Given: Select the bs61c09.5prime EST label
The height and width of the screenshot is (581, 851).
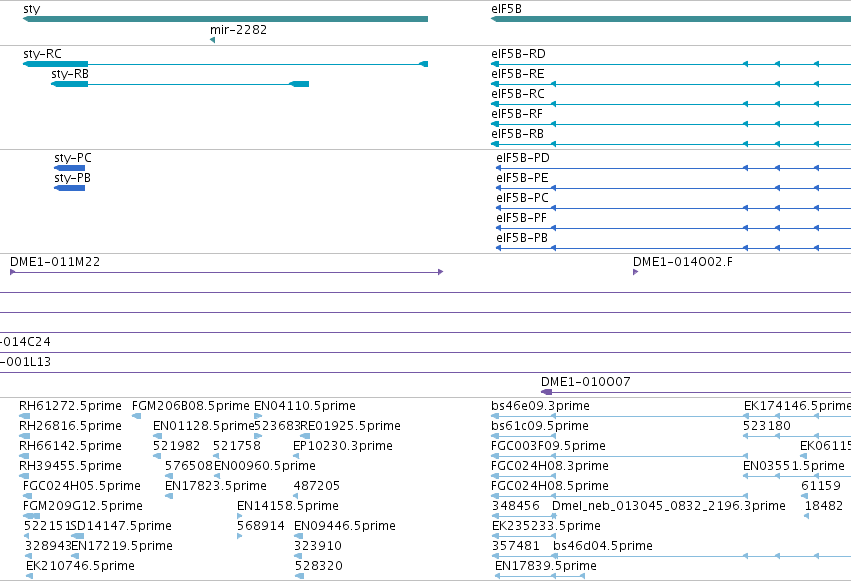Looking at the screenshot, I should pos(539,426).
